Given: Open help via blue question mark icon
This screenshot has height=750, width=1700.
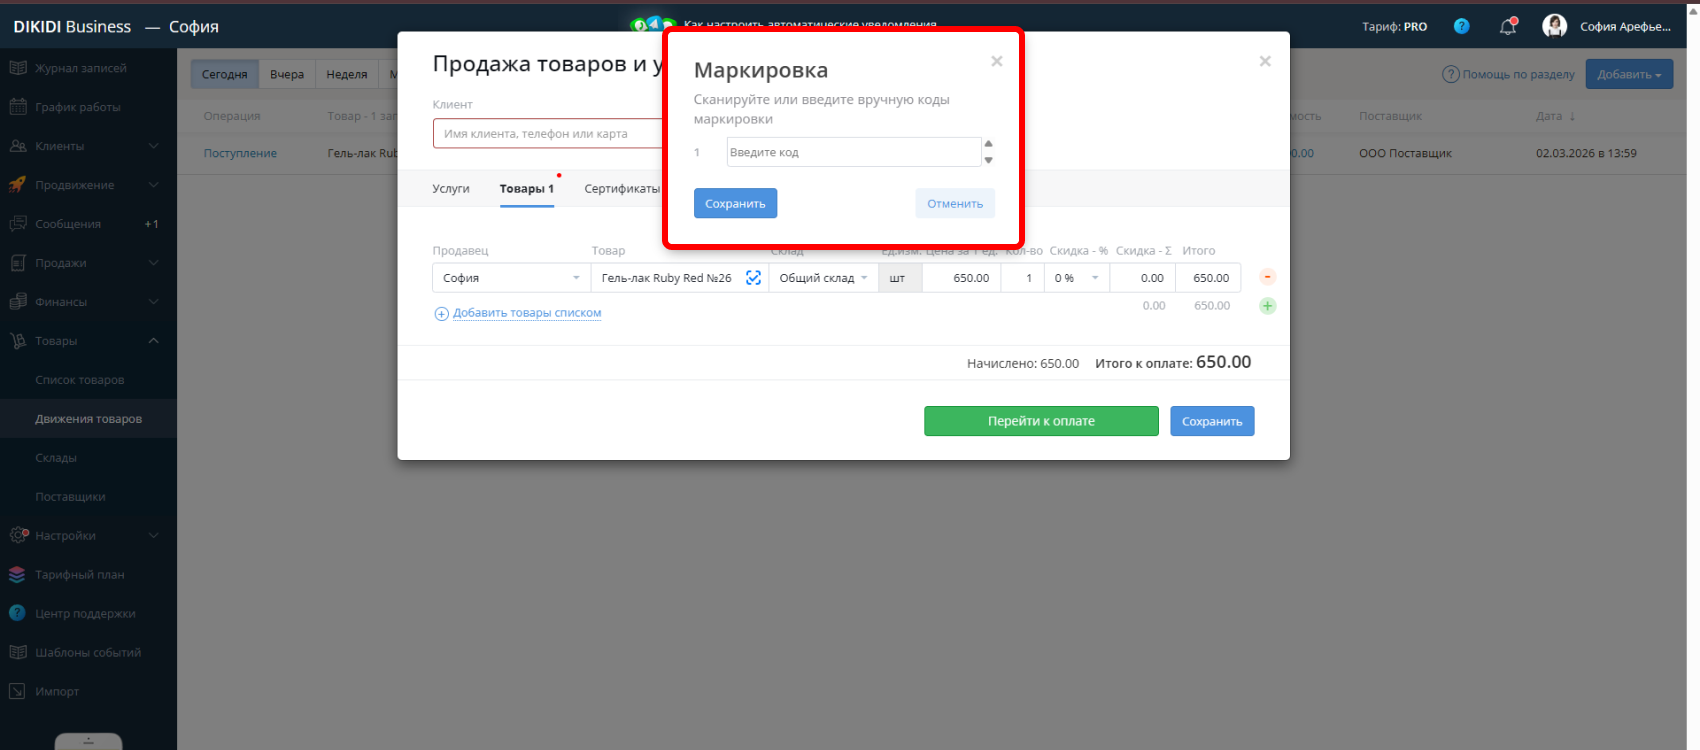Looking at the screenshot, I should 1461,27.
